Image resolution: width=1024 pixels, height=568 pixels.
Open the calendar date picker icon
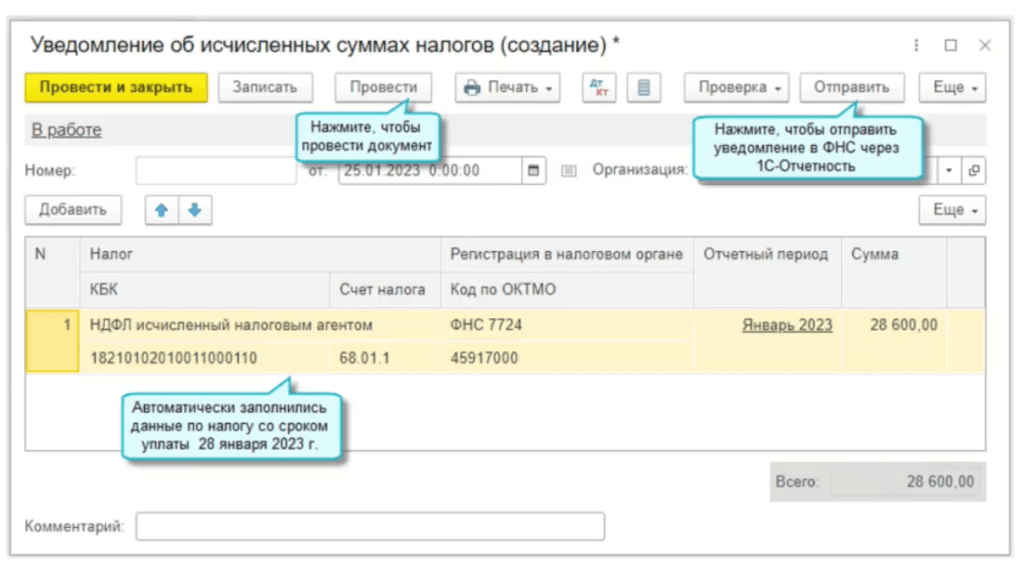[x=534, y=170]
